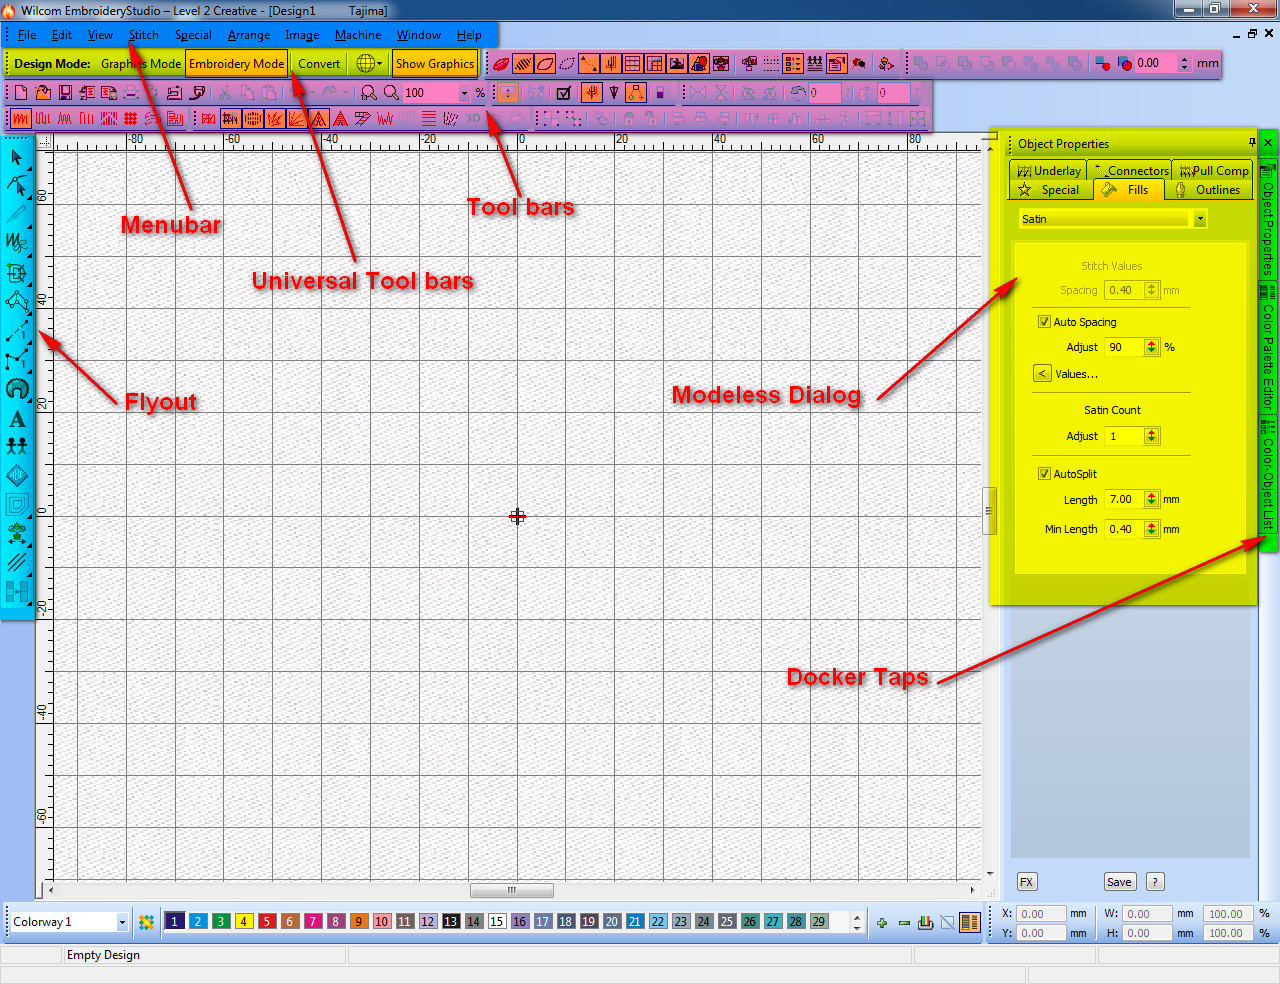1280x984 pixels.
Task: Open the Color Palette Editor docker tab
Action: (x=1268, y=348)
